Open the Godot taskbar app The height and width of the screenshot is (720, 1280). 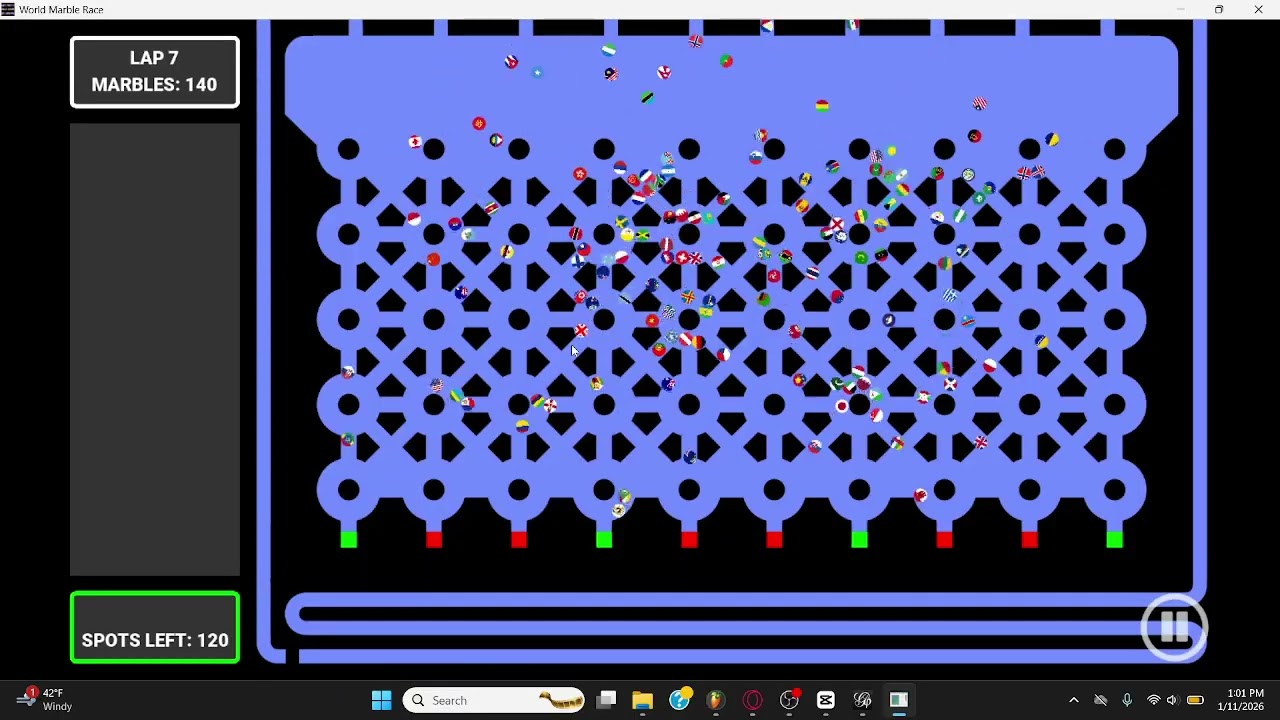(x=863, y=700)
